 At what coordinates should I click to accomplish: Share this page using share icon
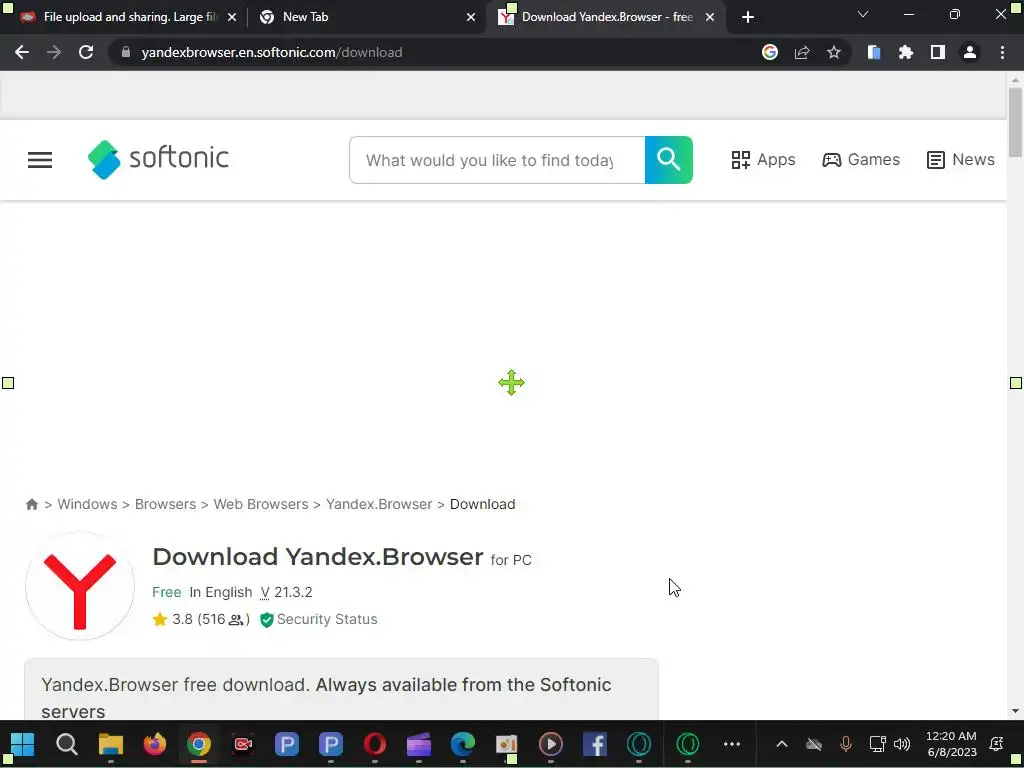pos(802,52)
